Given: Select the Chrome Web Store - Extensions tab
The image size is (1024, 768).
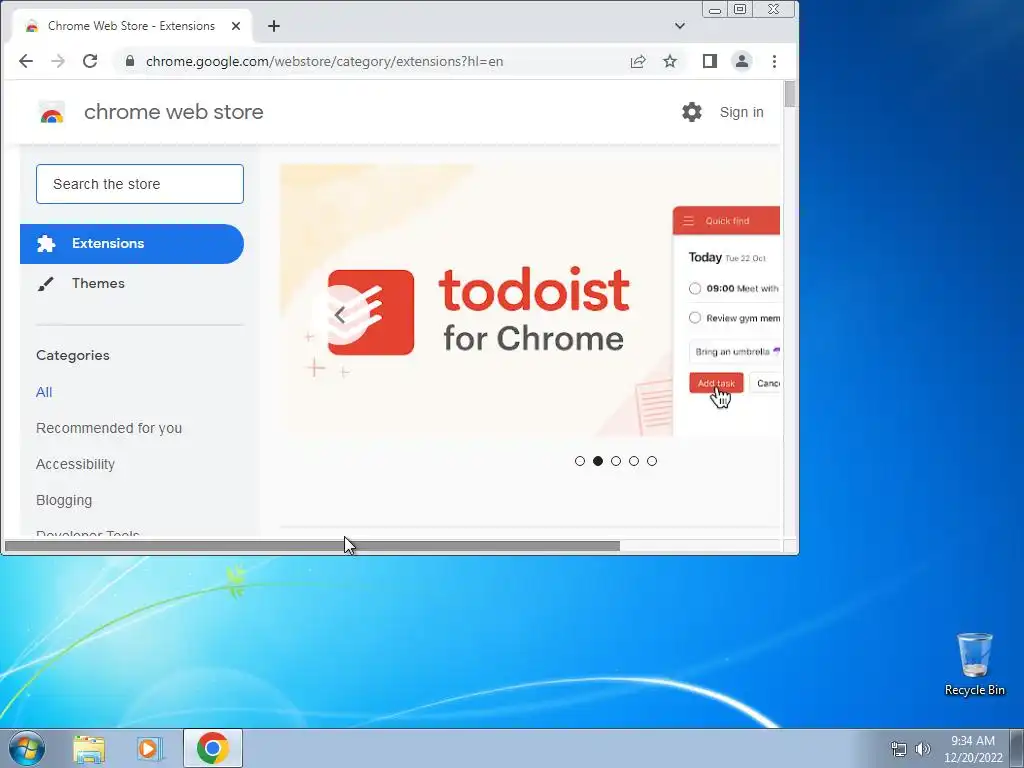Looking at the screenshot, I should pyautogui.click(x=131, y=26).
